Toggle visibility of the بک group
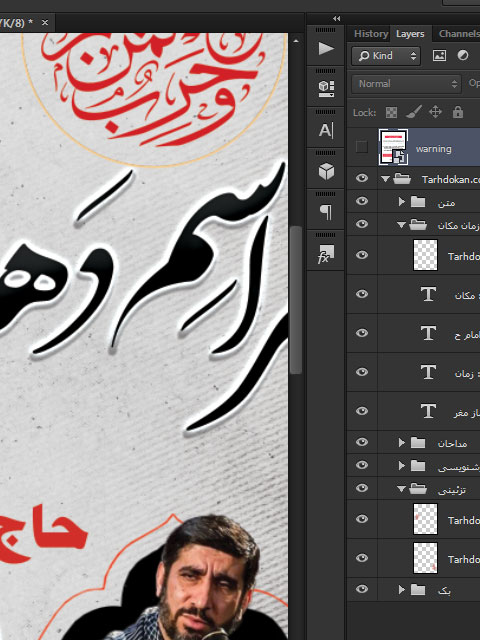Screen dimensions: 480x640 (362, 589)
